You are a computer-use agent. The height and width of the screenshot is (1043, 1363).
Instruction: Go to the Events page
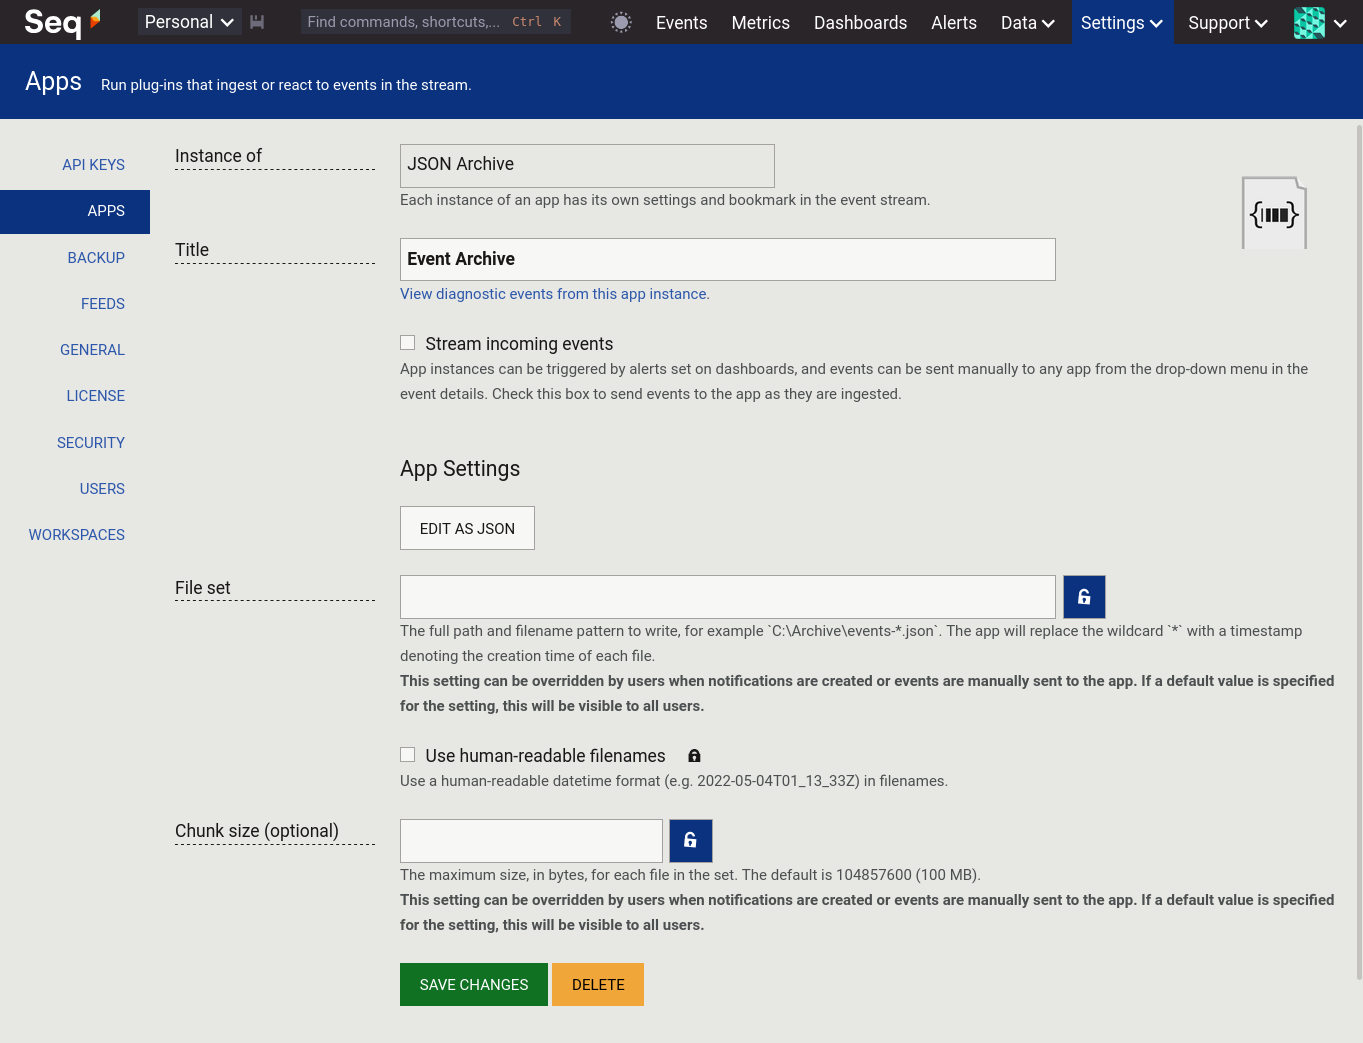click(681, 22)
